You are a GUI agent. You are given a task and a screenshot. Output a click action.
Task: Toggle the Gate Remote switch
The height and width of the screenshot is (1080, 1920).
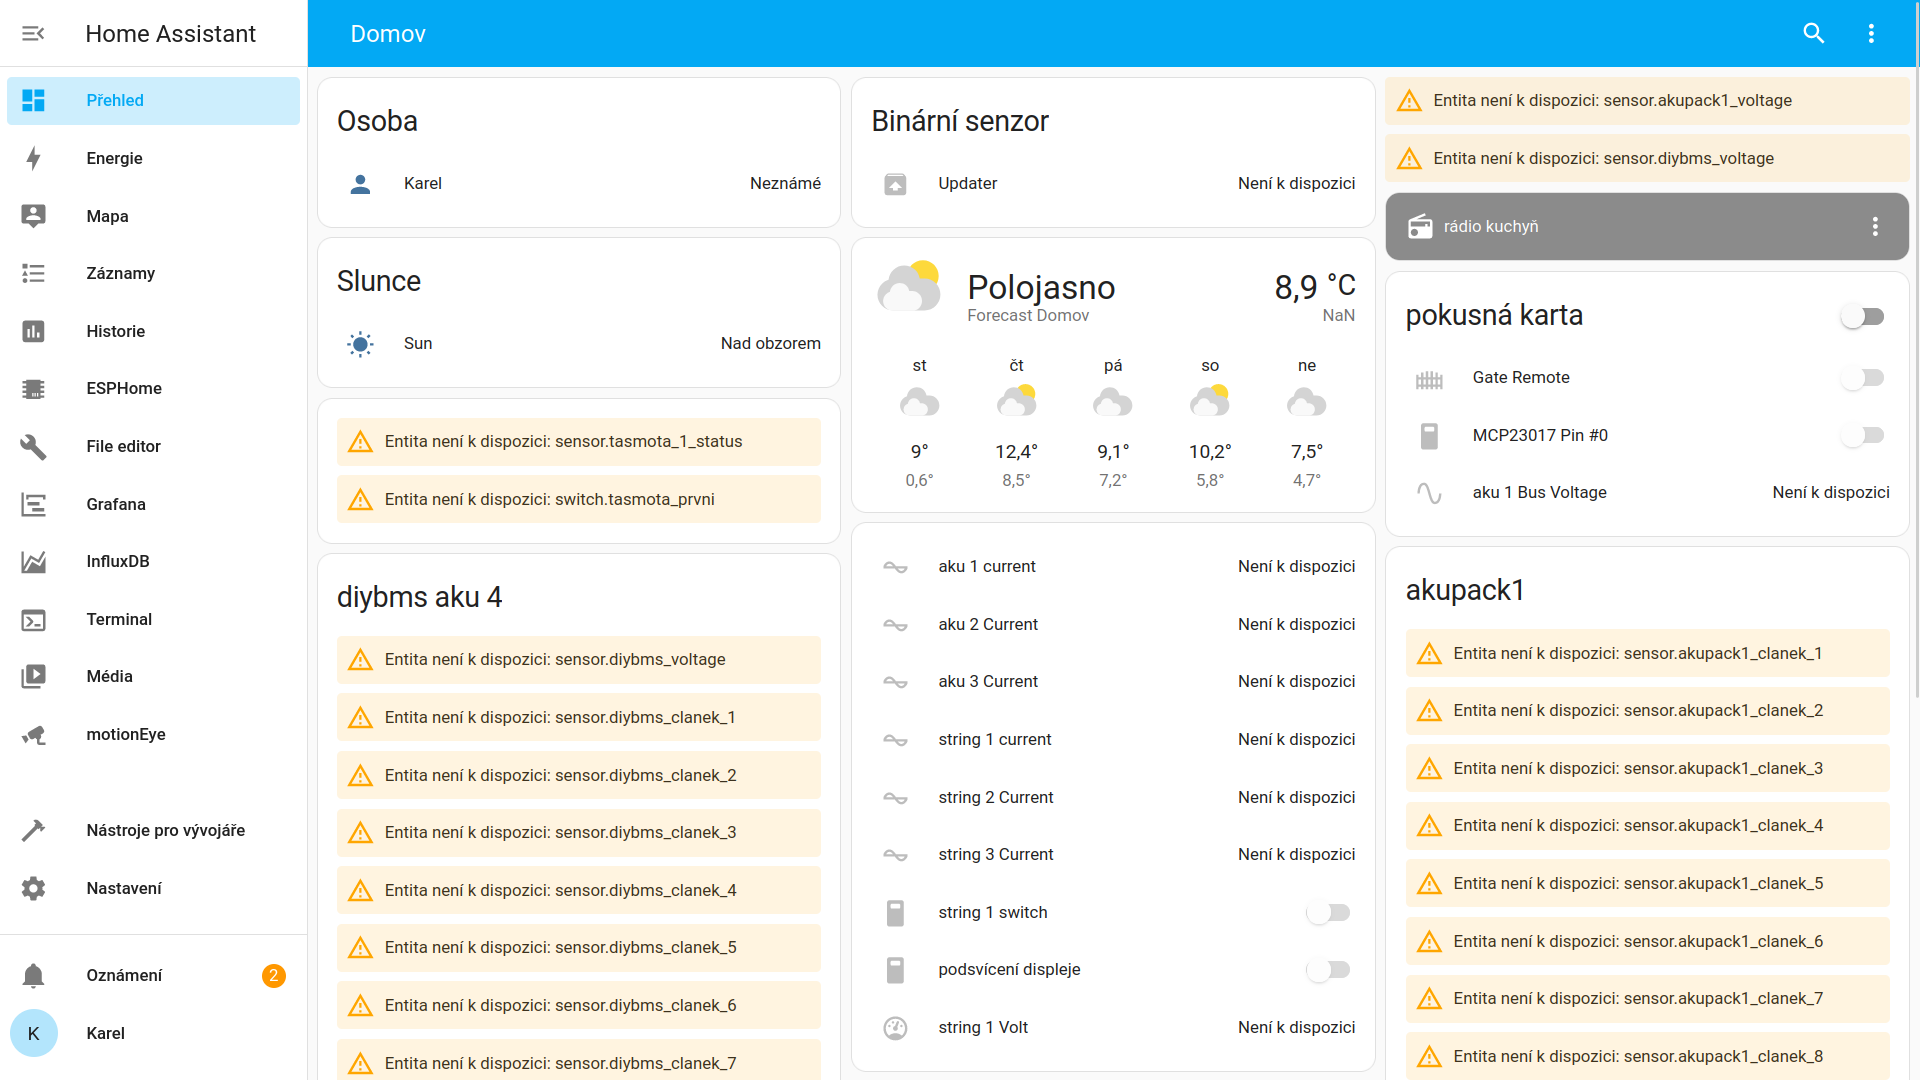[x=1862, y=378]
